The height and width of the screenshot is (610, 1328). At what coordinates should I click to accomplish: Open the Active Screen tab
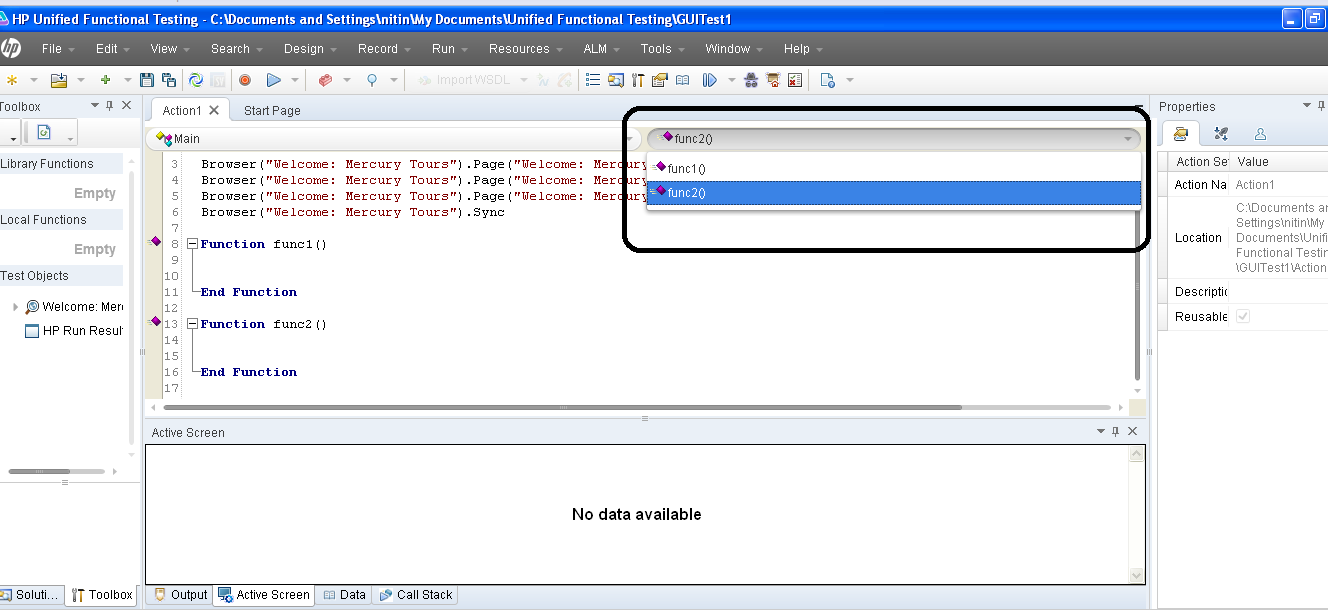(263, 594)
